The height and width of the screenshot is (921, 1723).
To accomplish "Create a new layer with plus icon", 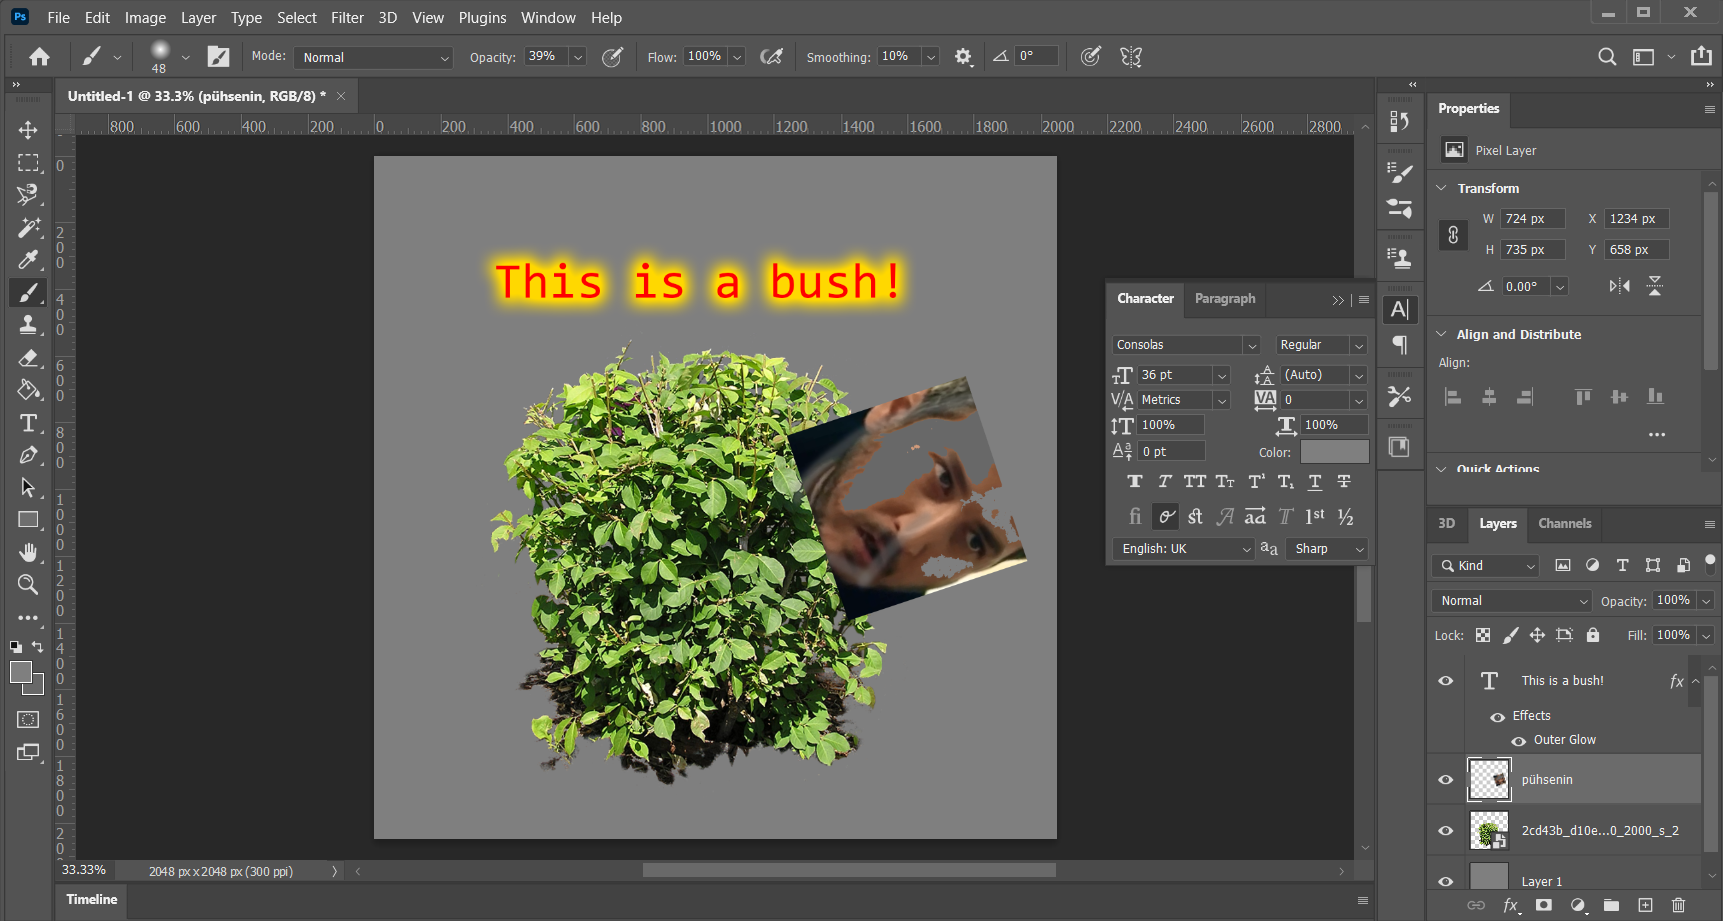I will pyautogui.click(x=1645, y=905).
